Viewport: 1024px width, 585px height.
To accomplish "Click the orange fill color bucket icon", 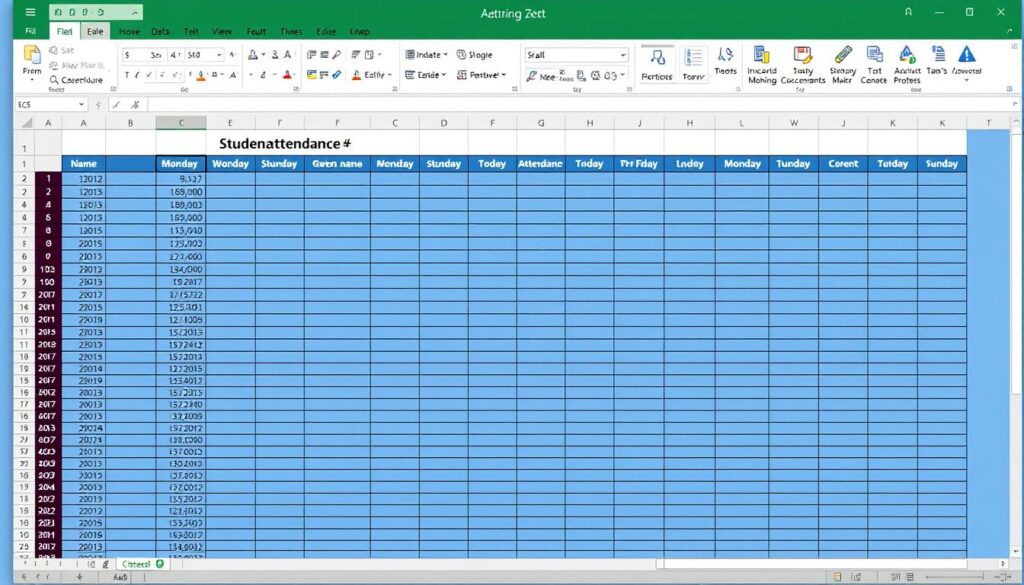I will pos(201,76).
